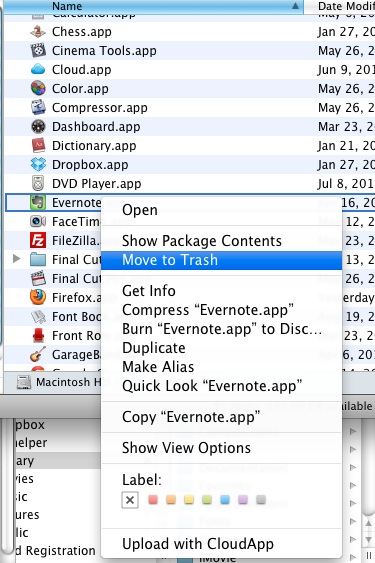This screenshot has height=563, width=375.
Task: Select the Cinema Tools.app file name
Action: pos(104,51)
